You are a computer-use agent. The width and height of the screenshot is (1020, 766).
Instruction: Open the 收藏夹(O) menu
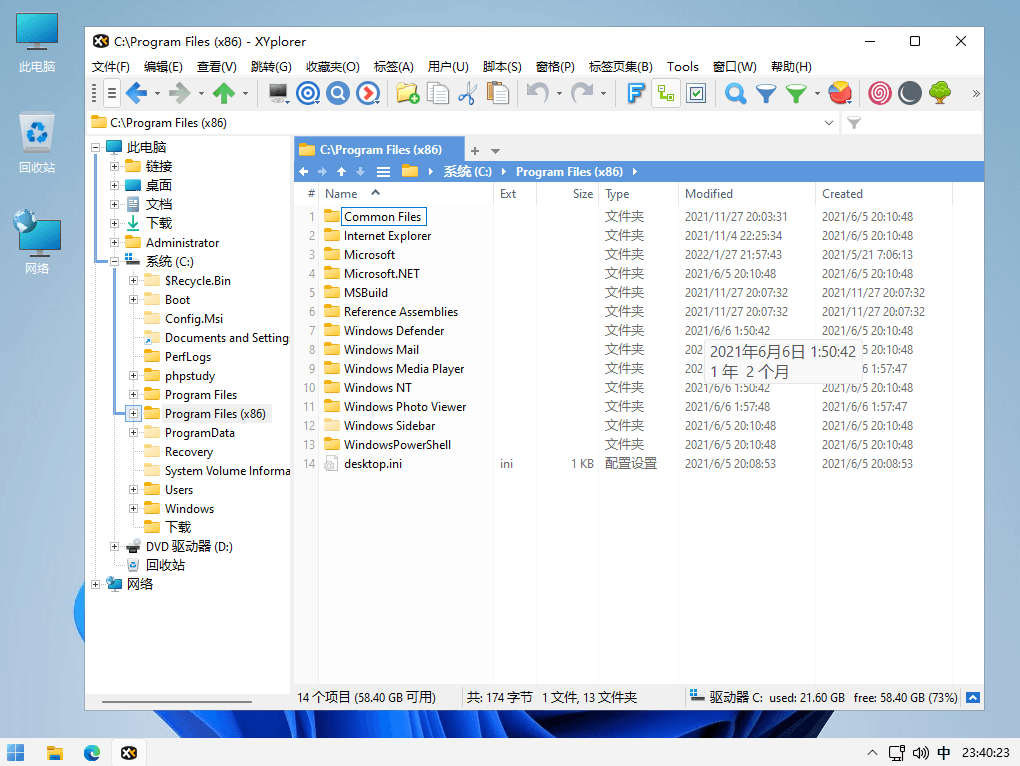tap(332, 66)
